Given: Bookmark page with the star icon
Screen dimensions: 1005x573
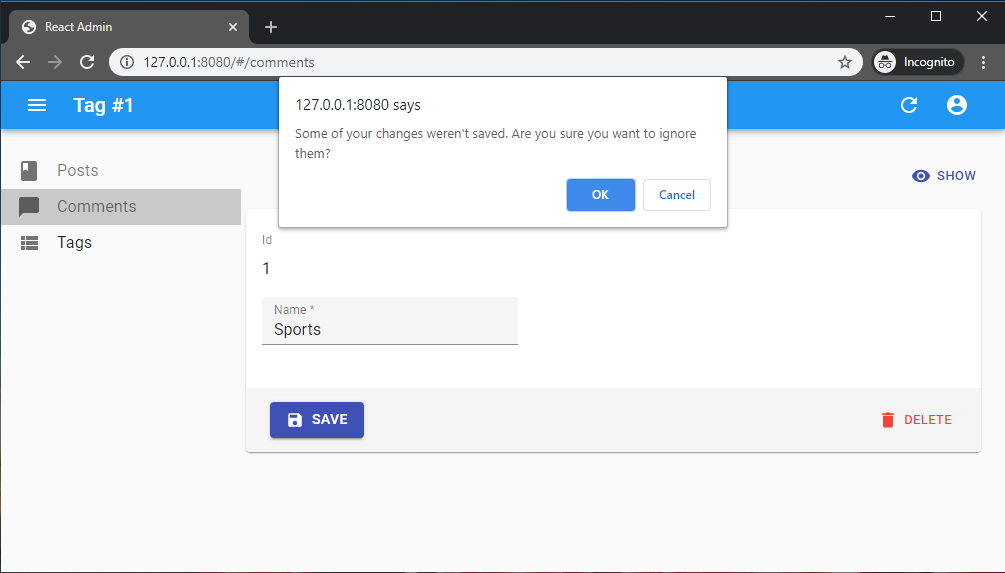Looking at the screenshot, I should (845, 62).
